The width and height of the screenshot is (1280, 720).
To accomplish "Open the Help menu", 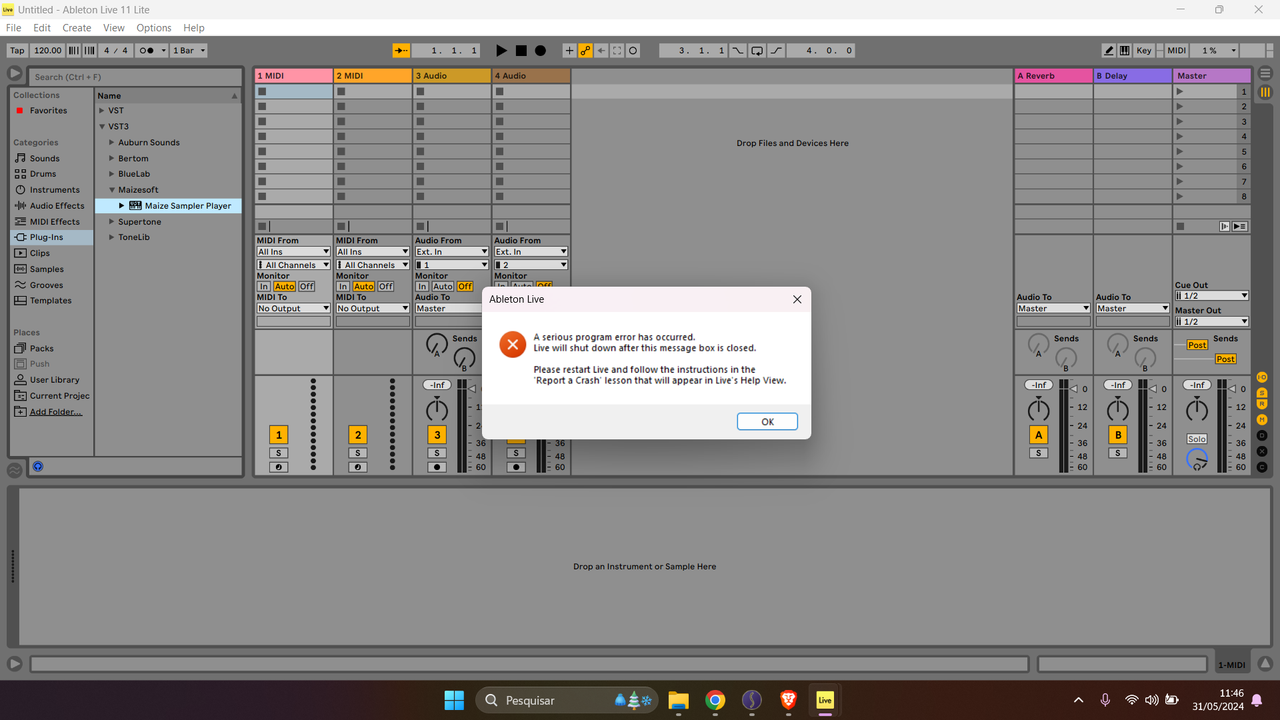I will 194,28.
